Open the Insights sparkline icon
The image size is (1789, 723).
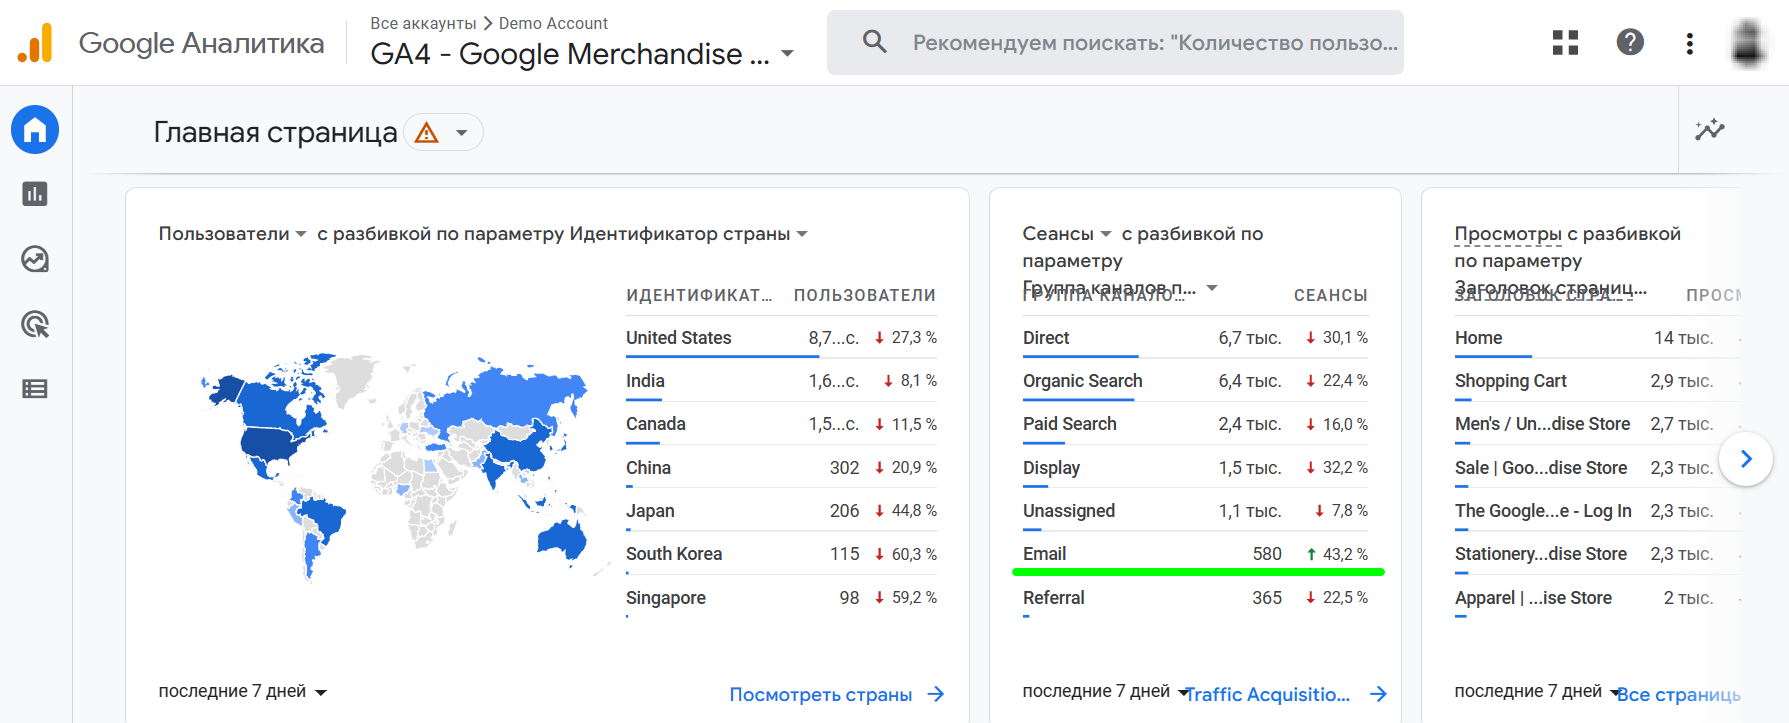coord(1710,130)
